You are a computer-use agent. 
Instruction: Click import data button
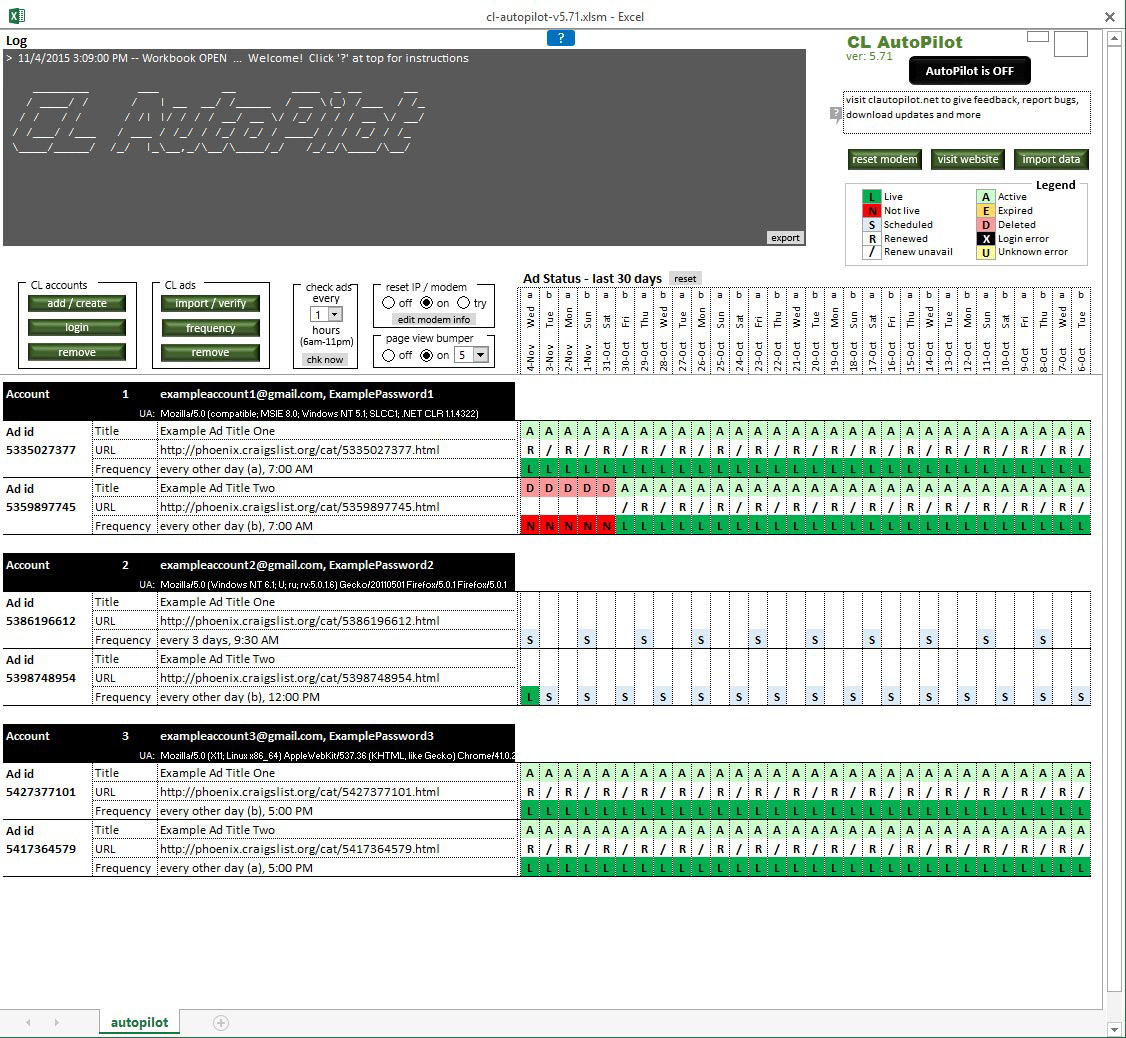click(x=1051, y=159)
